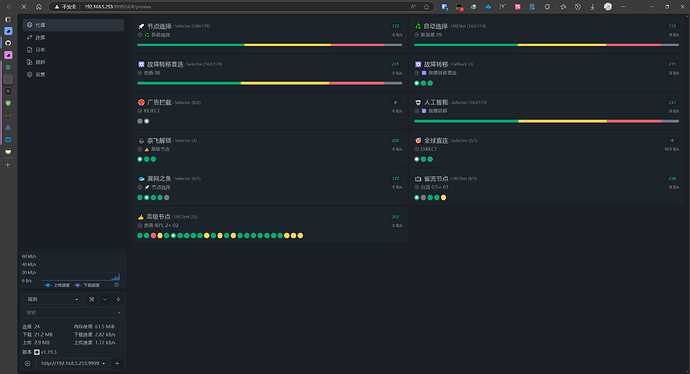Open the 代理 proxies sidebar page
The image size is (690, 374).
coord(73,25)
